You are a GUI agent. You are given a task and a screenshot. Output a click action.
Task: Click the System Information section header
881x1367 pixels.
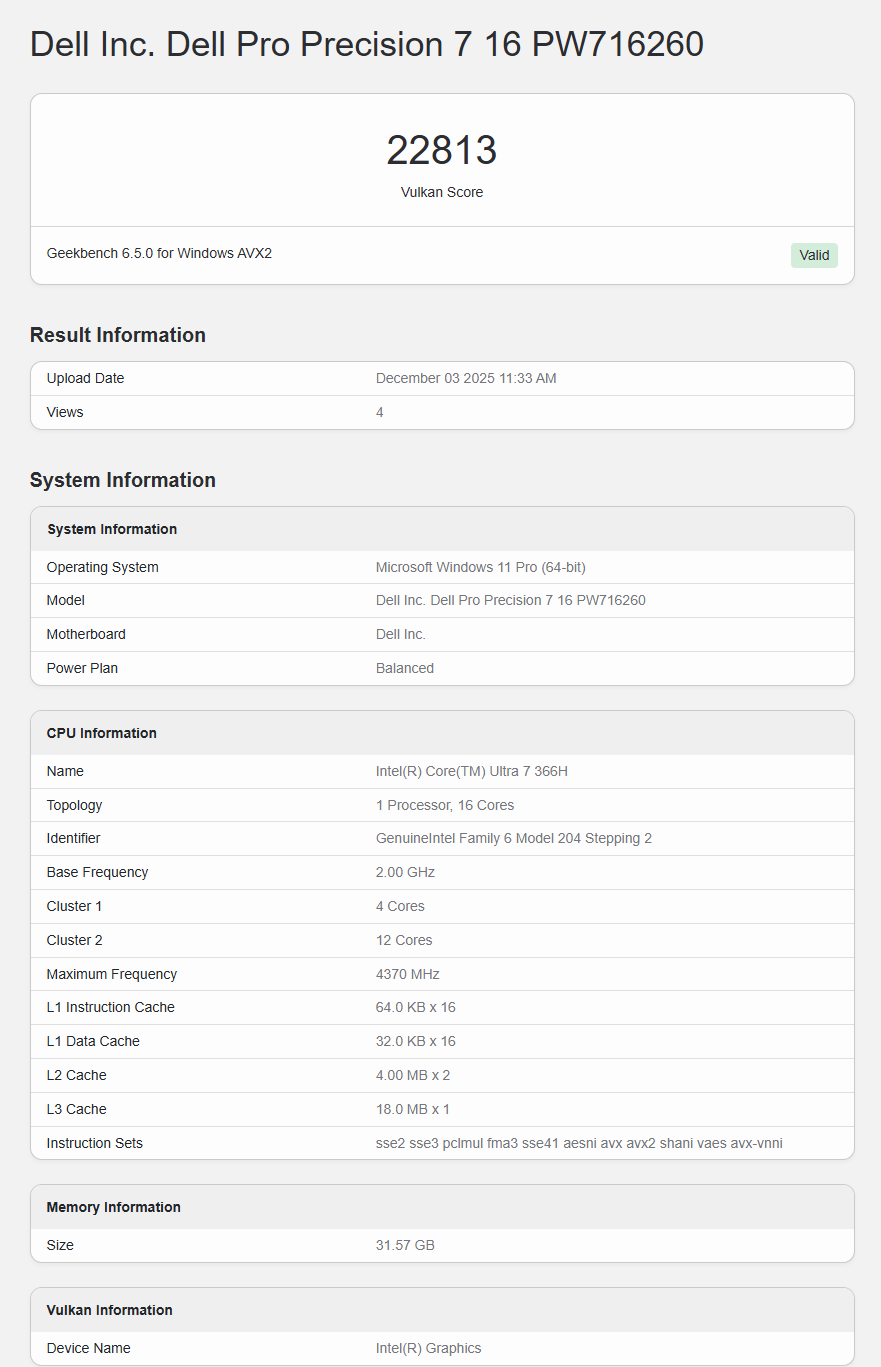pyautogui.click(x=122, y=480)
